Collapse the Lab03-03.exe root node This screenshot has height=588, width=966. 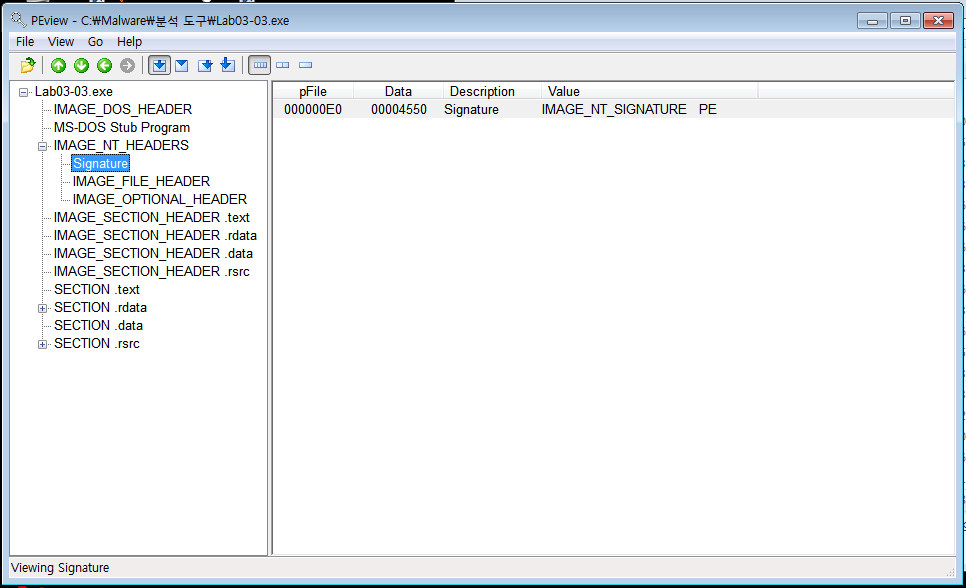pos(23,92)
